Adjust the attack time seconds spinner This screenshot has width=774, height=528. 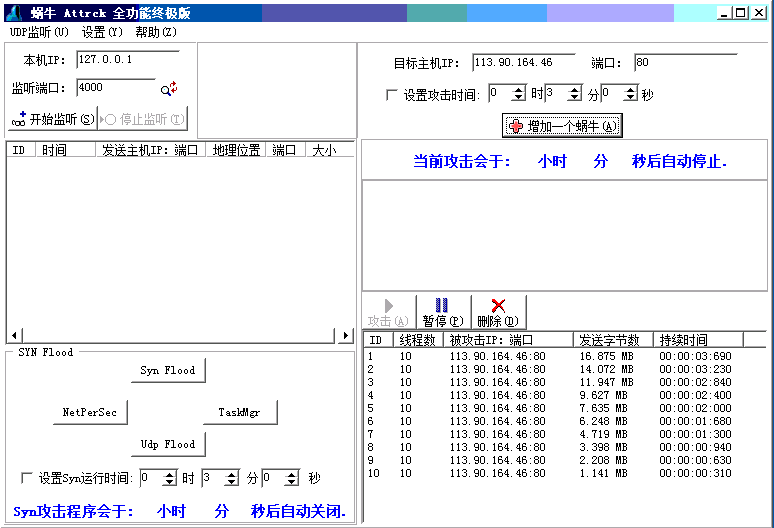point(630,93)
